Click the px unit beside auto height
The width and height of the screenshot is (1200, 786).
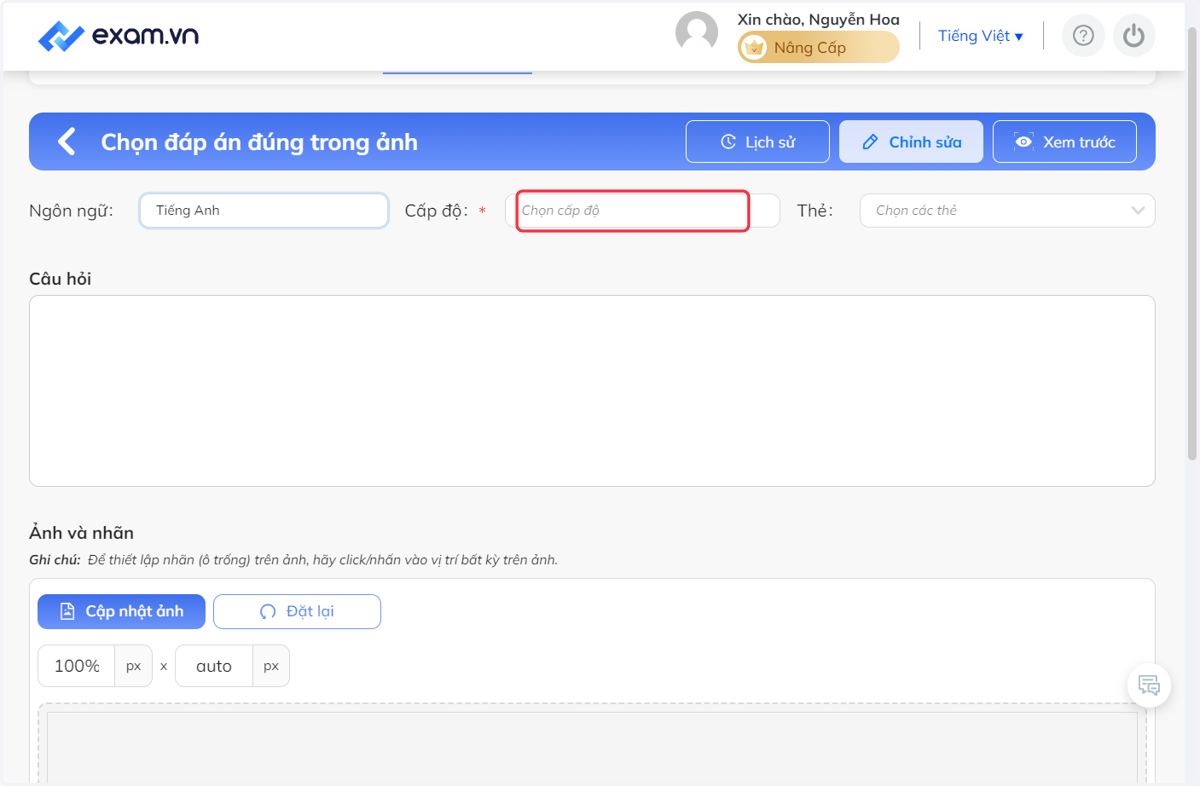click(x=271, y=666)
